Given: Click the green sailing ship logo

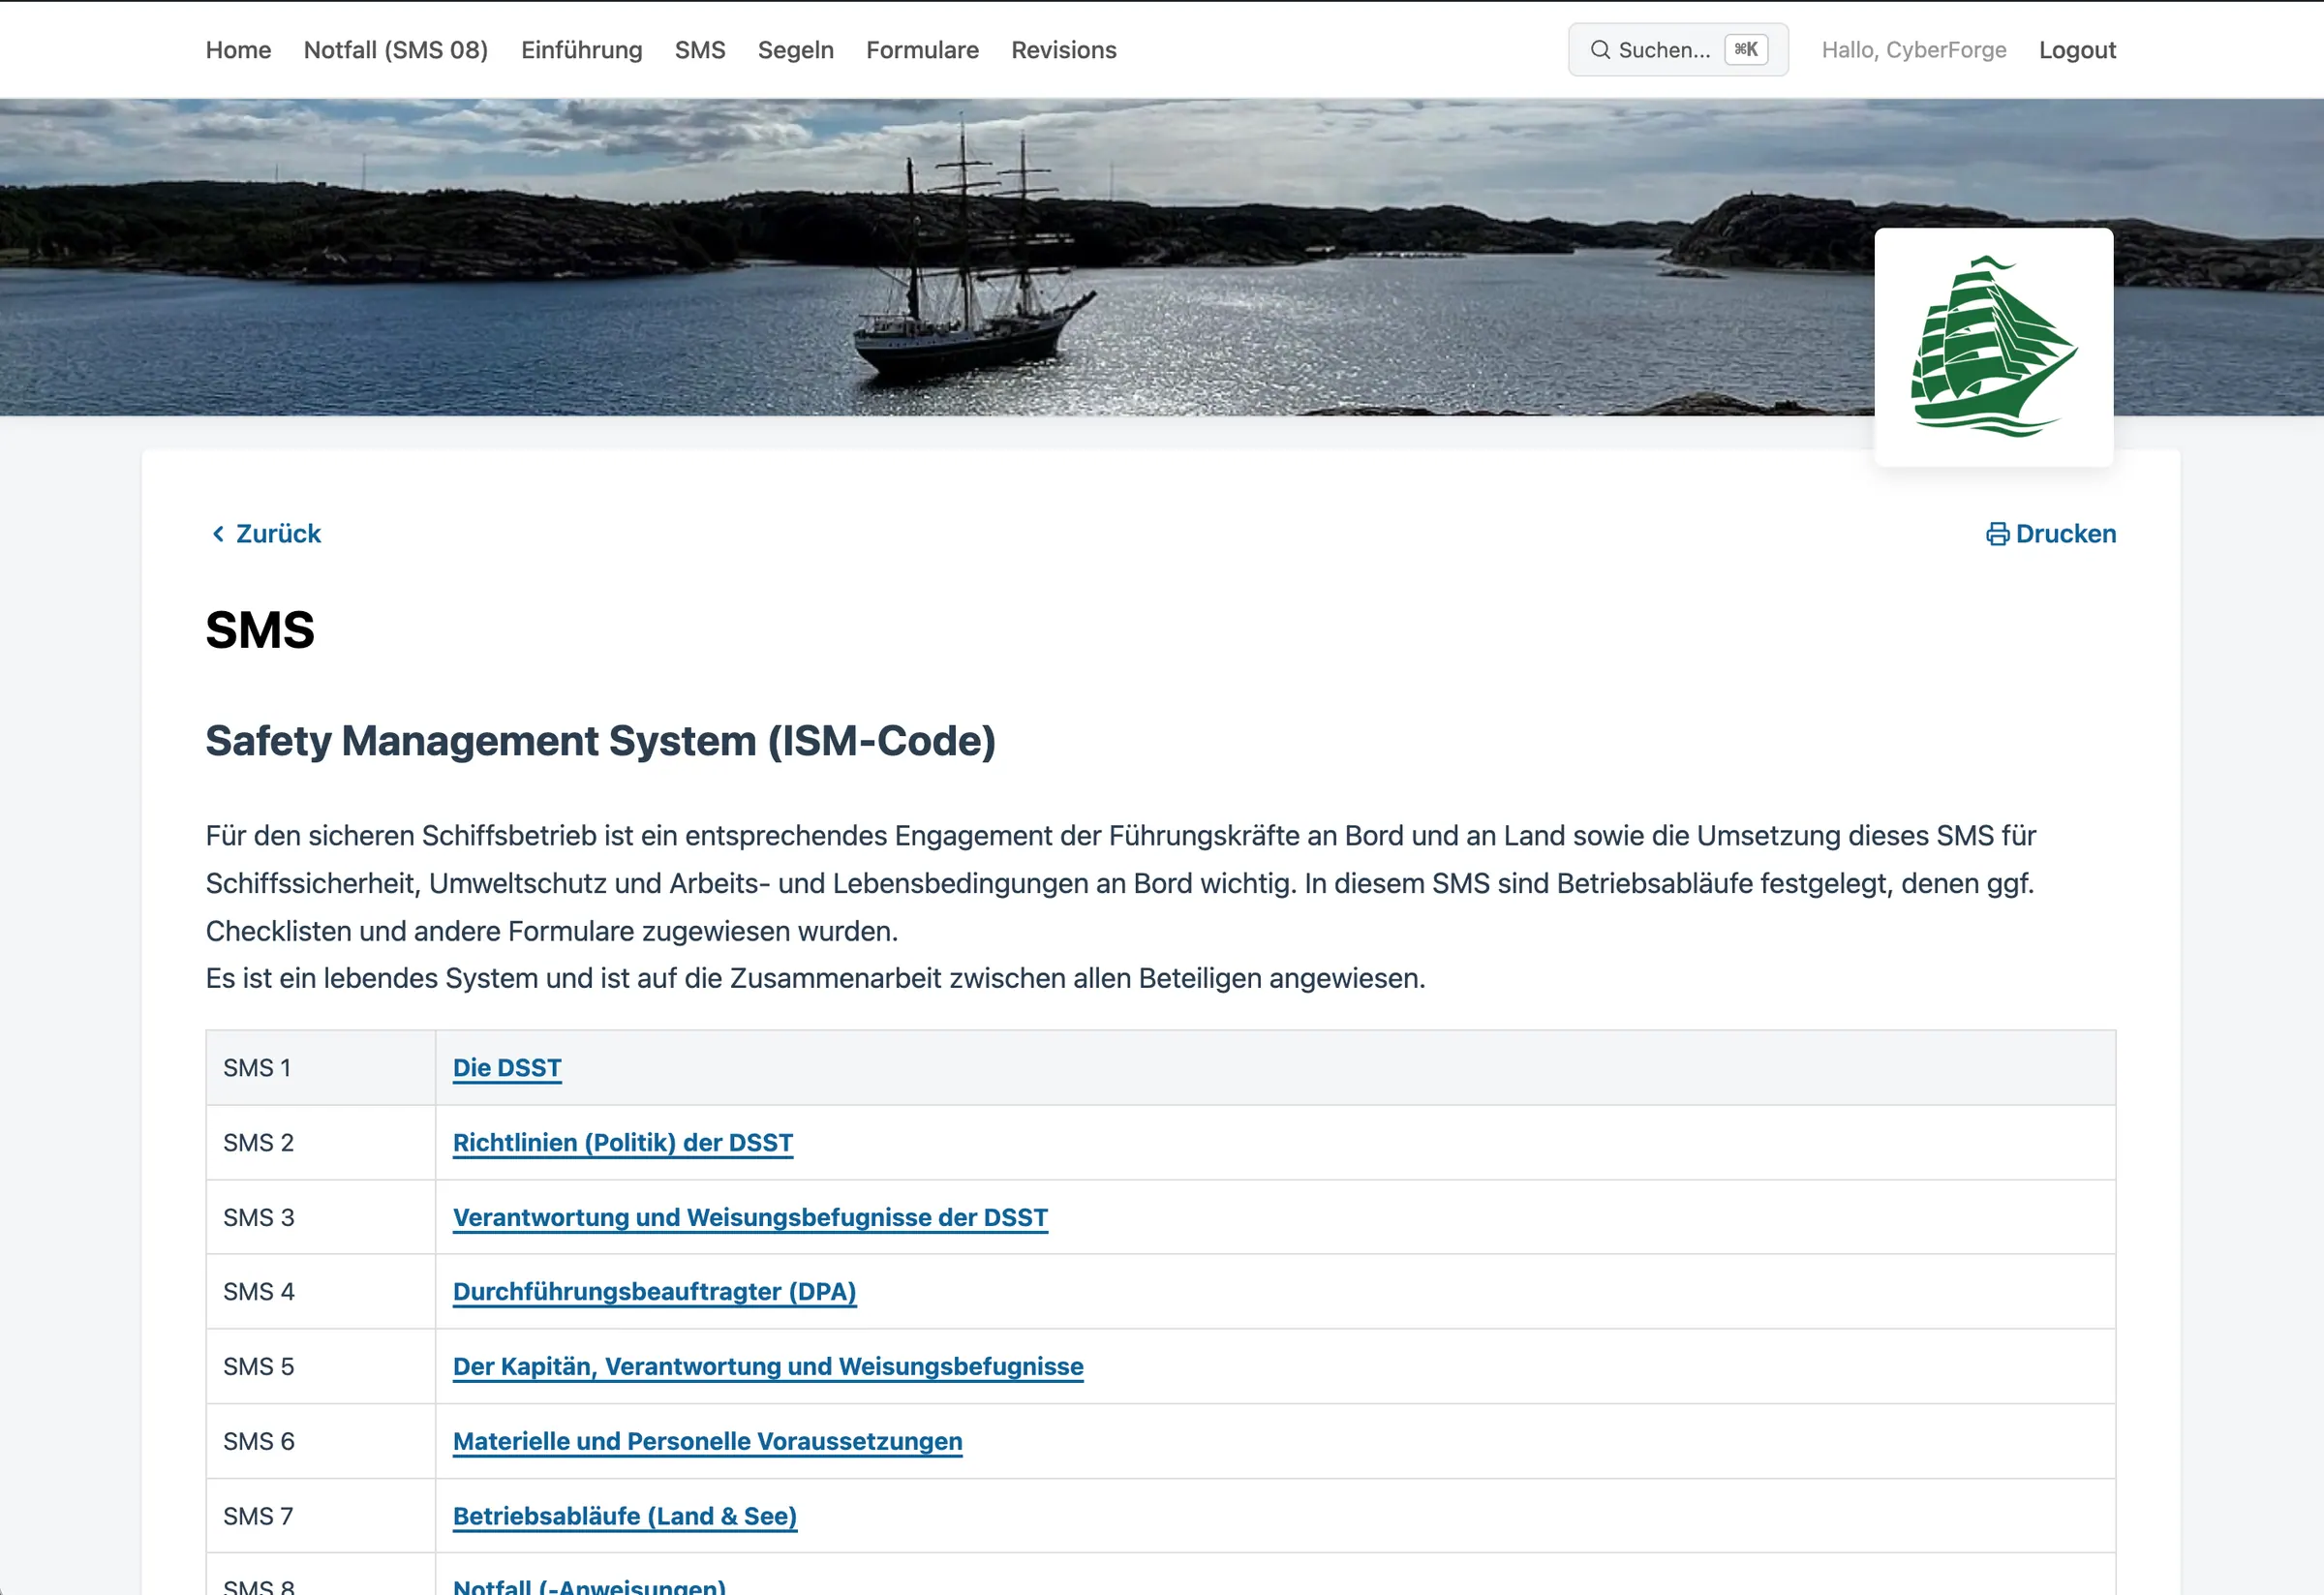Looking at the screenshot, I should pos(1993,347).
